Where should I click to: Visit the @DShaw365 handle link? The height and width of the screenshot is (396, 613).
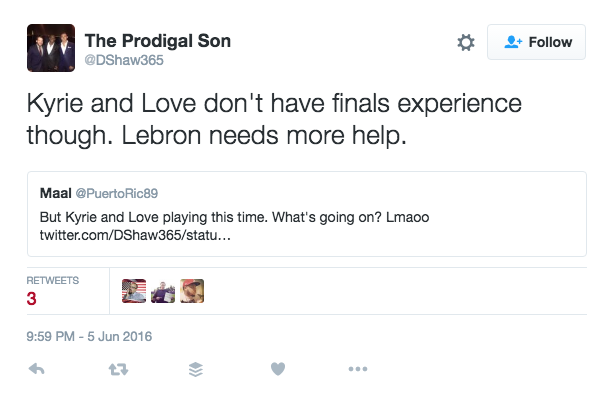(x=124, y=60)
